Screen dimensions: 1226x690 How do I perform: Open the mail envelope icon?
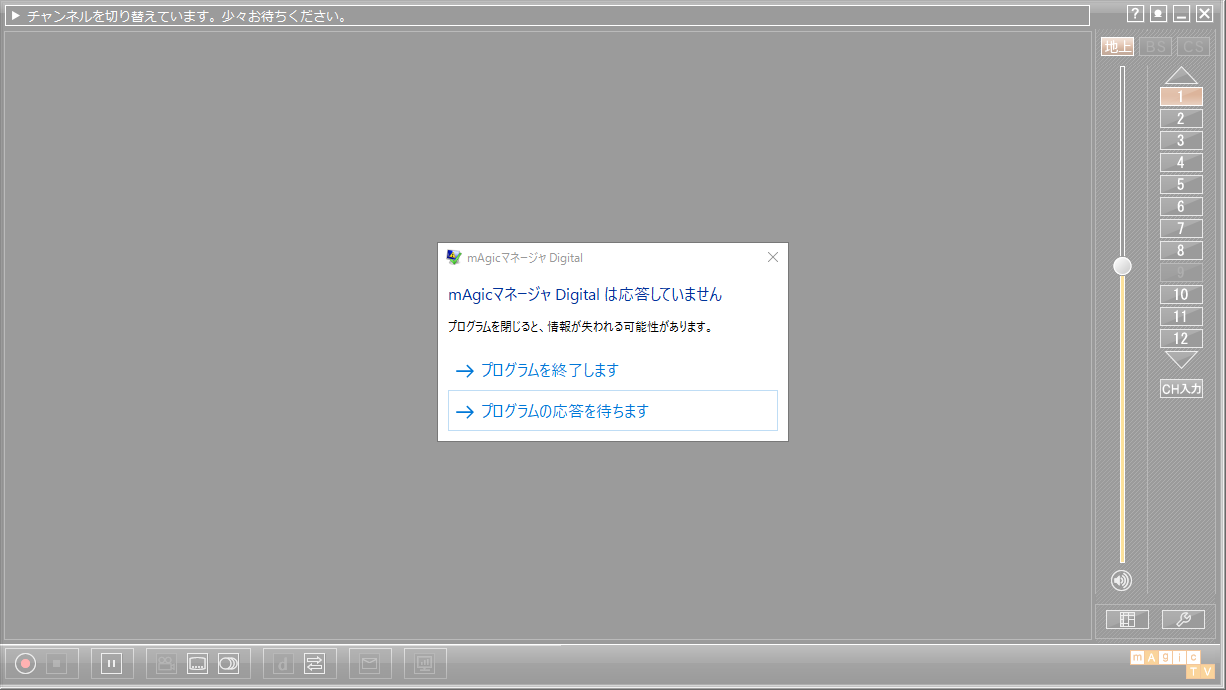(370, 663)
